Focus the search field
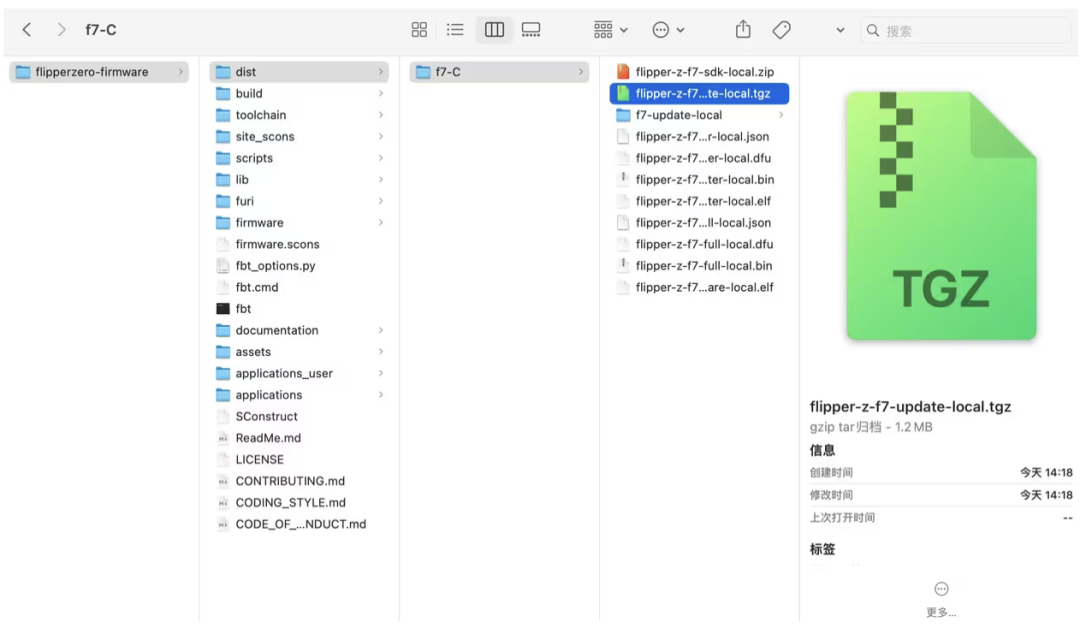 965,30
